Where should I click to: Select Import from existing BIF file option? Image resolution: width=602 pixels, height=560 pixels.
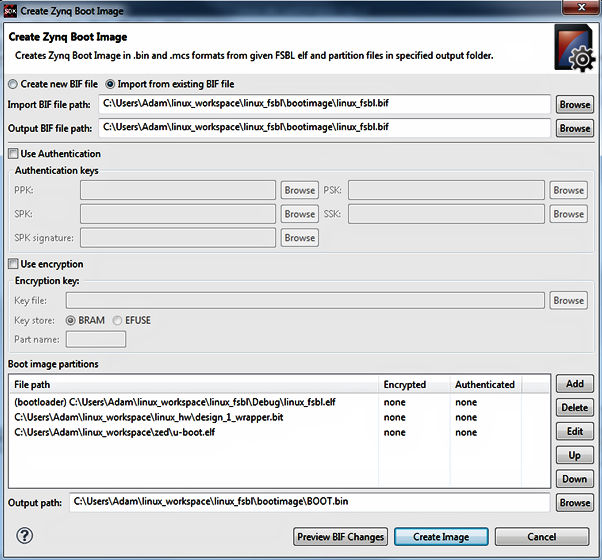[111, 84]
